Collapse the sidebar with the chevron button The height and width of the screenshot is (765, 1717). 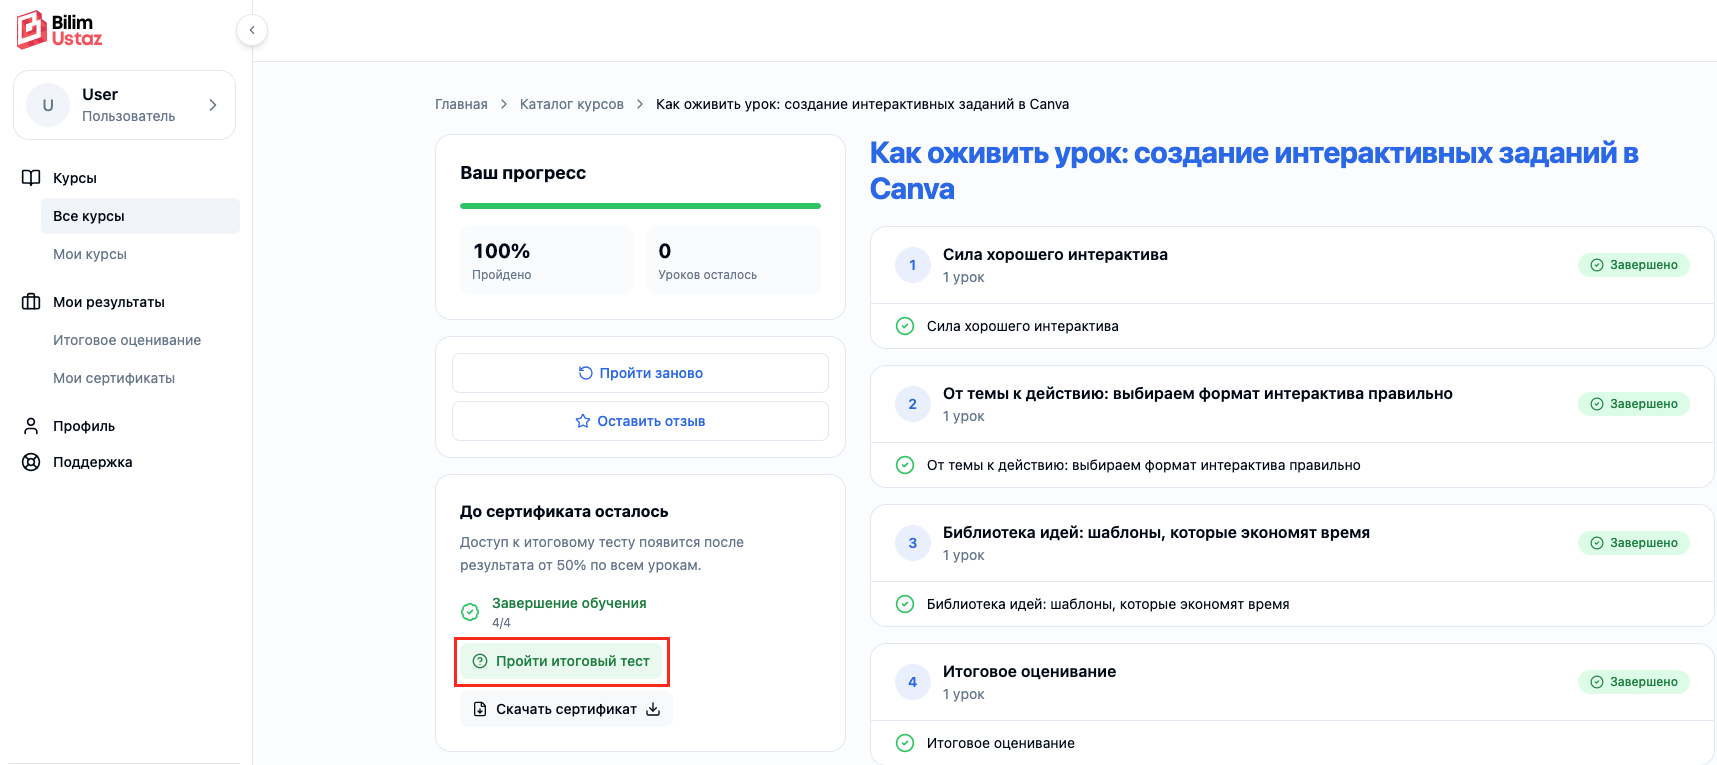pyautogui.click(x=252, y=30)
